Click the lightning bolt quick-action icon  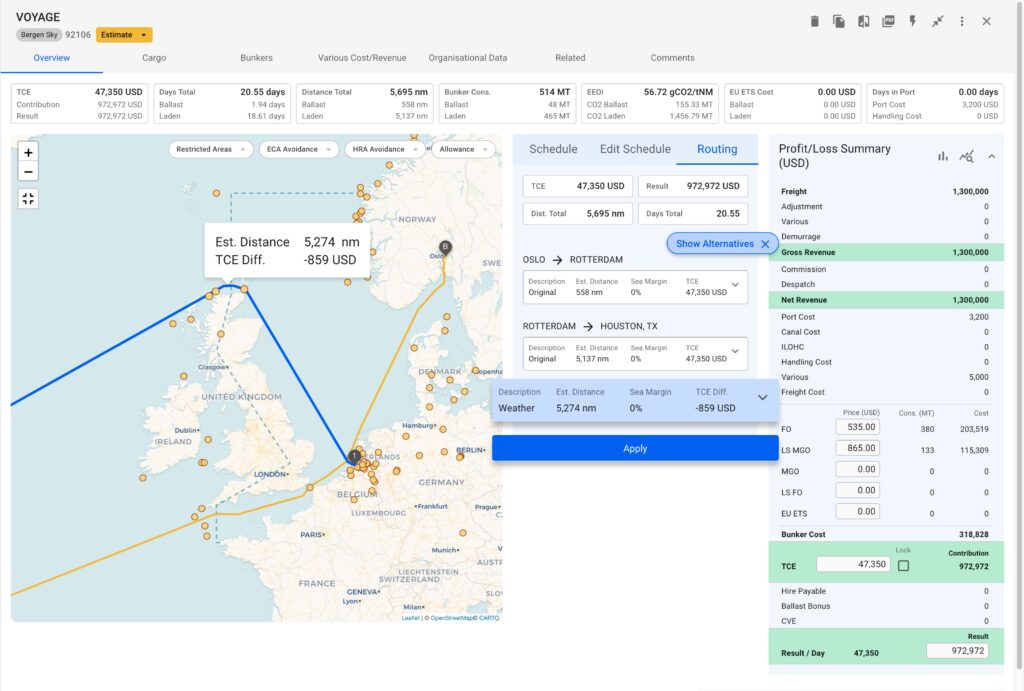[912, 20]
